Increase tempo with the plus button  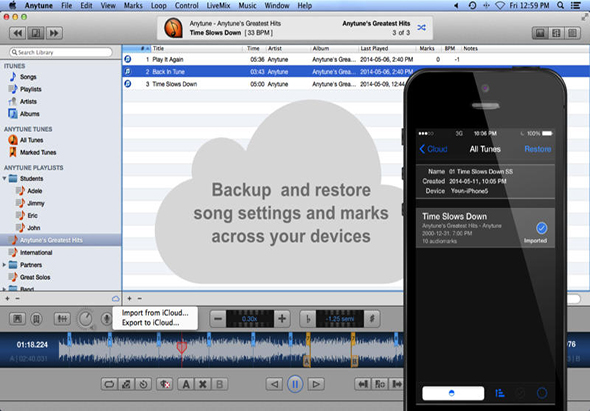(x=282, y=319)
